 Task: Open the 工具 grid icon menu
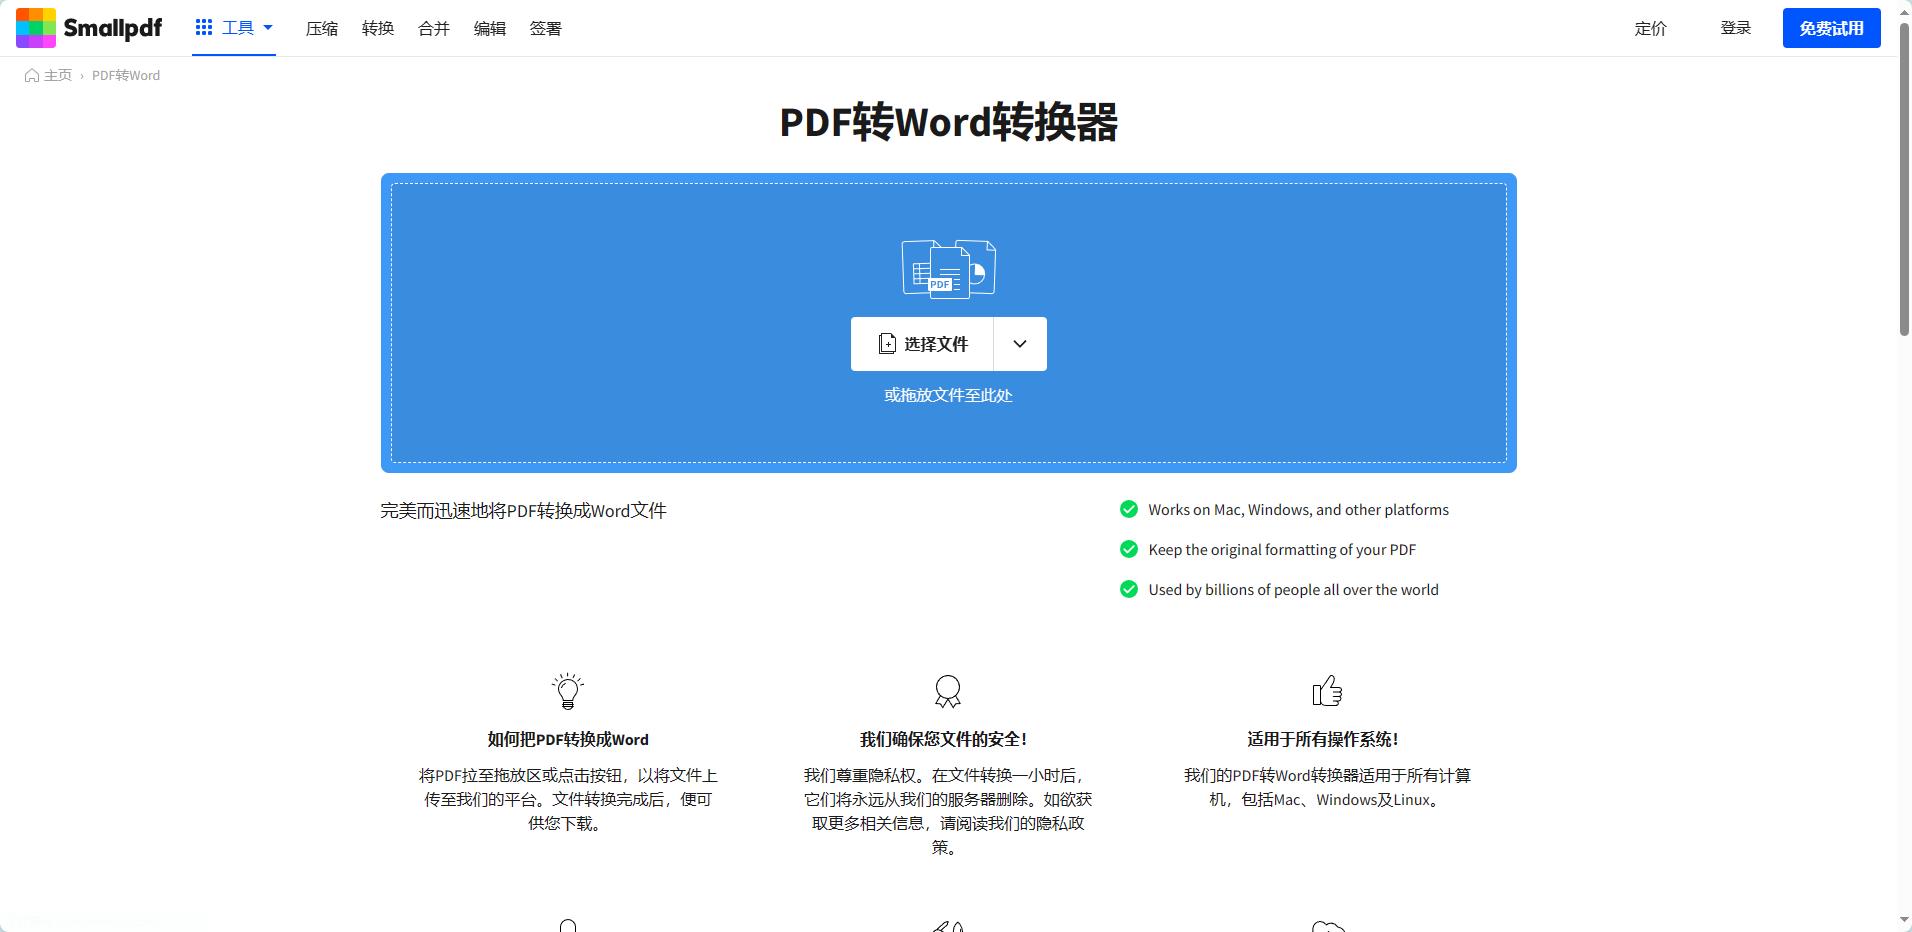point(204,27)
